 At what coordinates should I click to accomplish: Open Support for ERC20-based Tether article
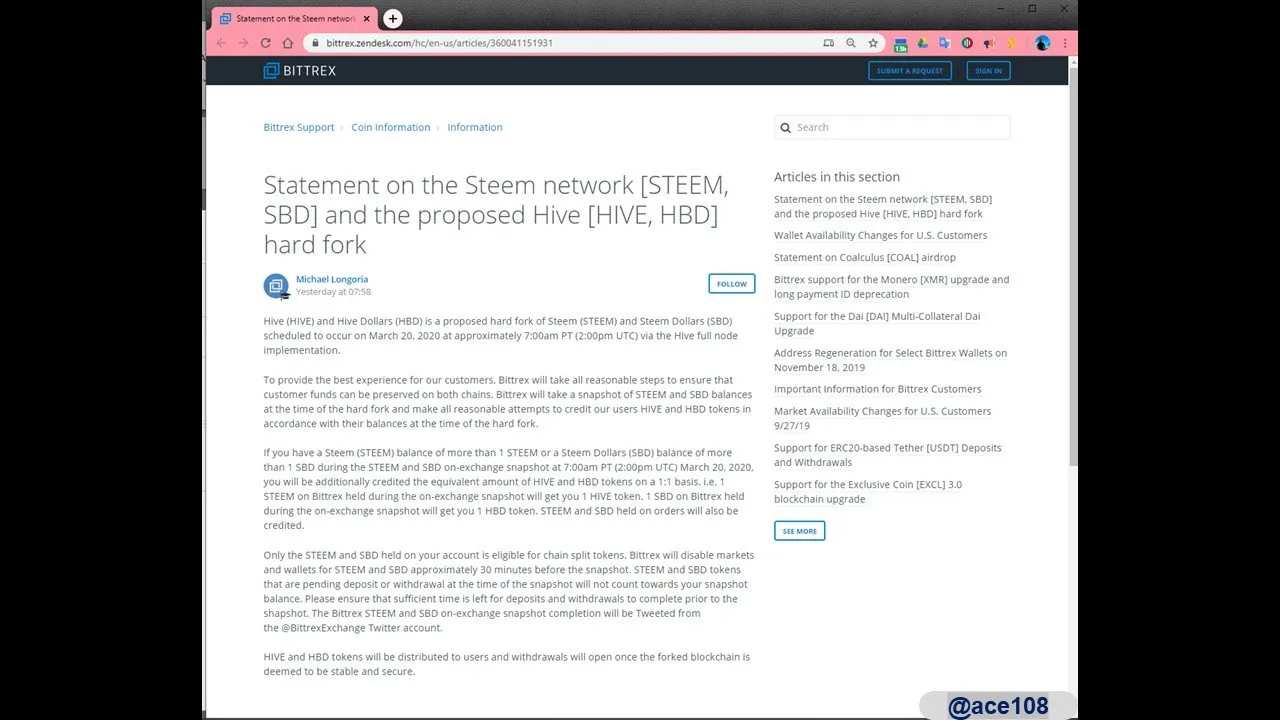click(x=888, y=455)
